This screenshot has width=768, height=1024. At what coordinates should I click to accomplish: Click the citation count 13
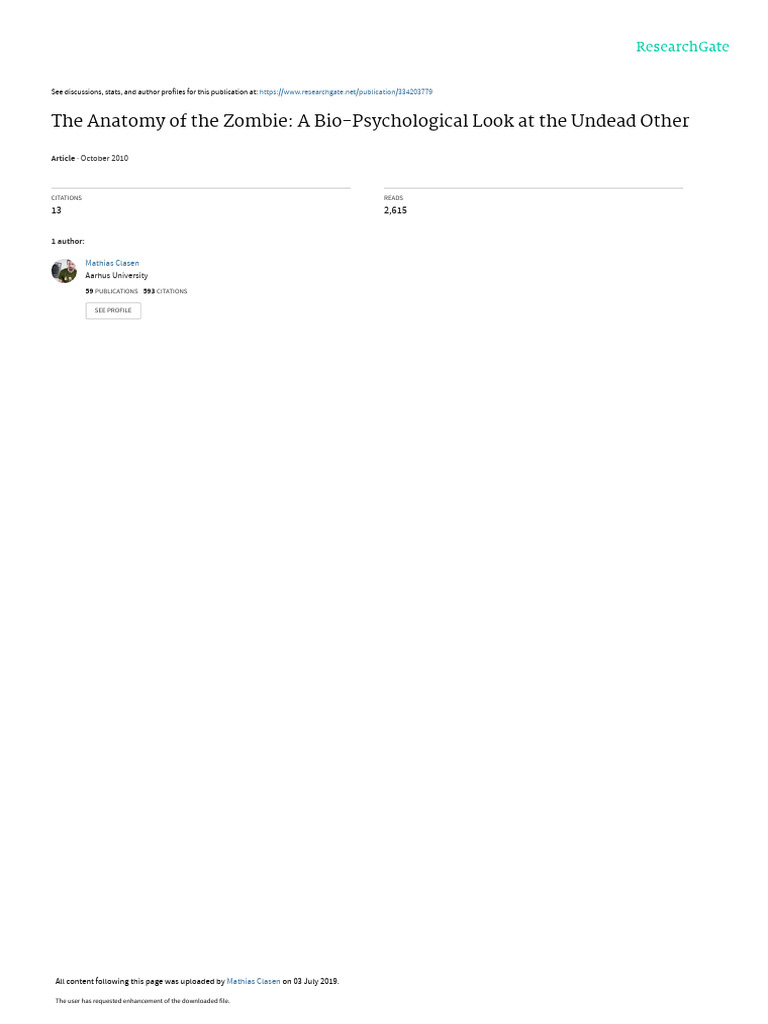[56, 210]
